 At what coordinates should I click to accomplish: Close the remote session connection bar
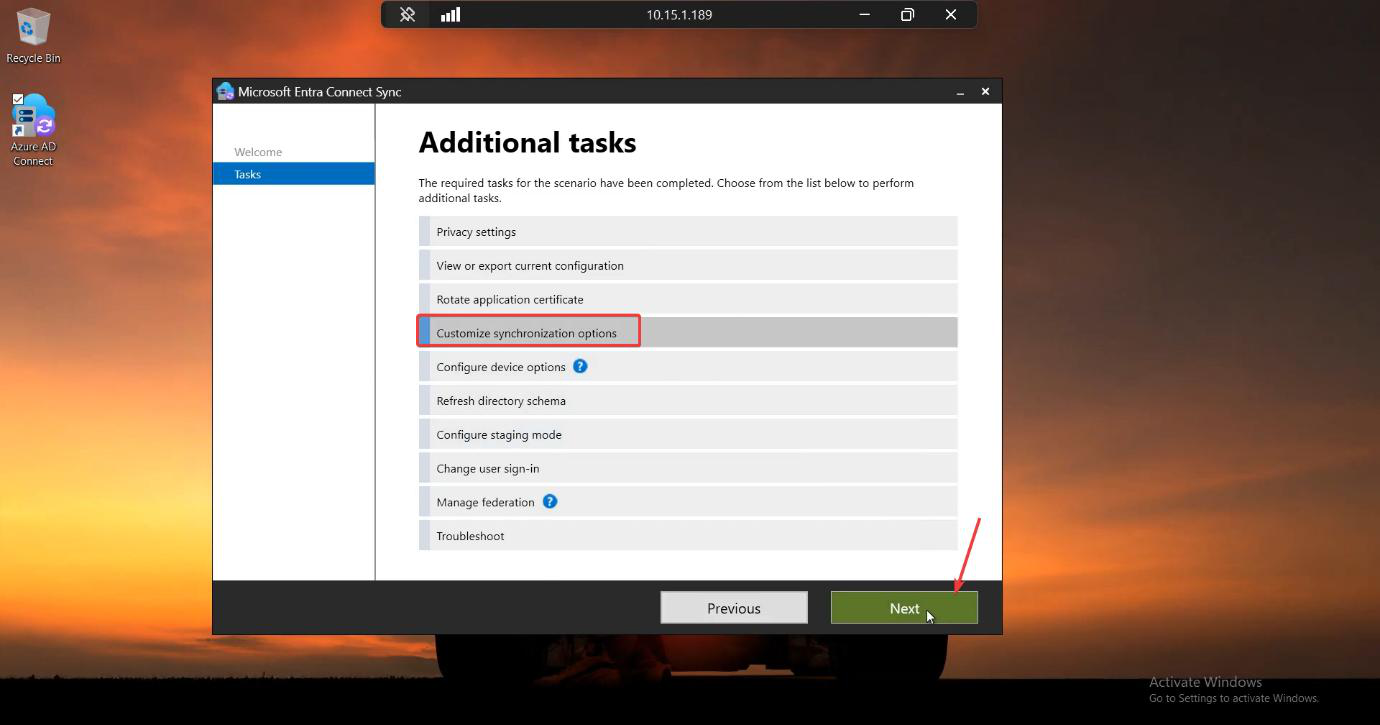point(951,15)
